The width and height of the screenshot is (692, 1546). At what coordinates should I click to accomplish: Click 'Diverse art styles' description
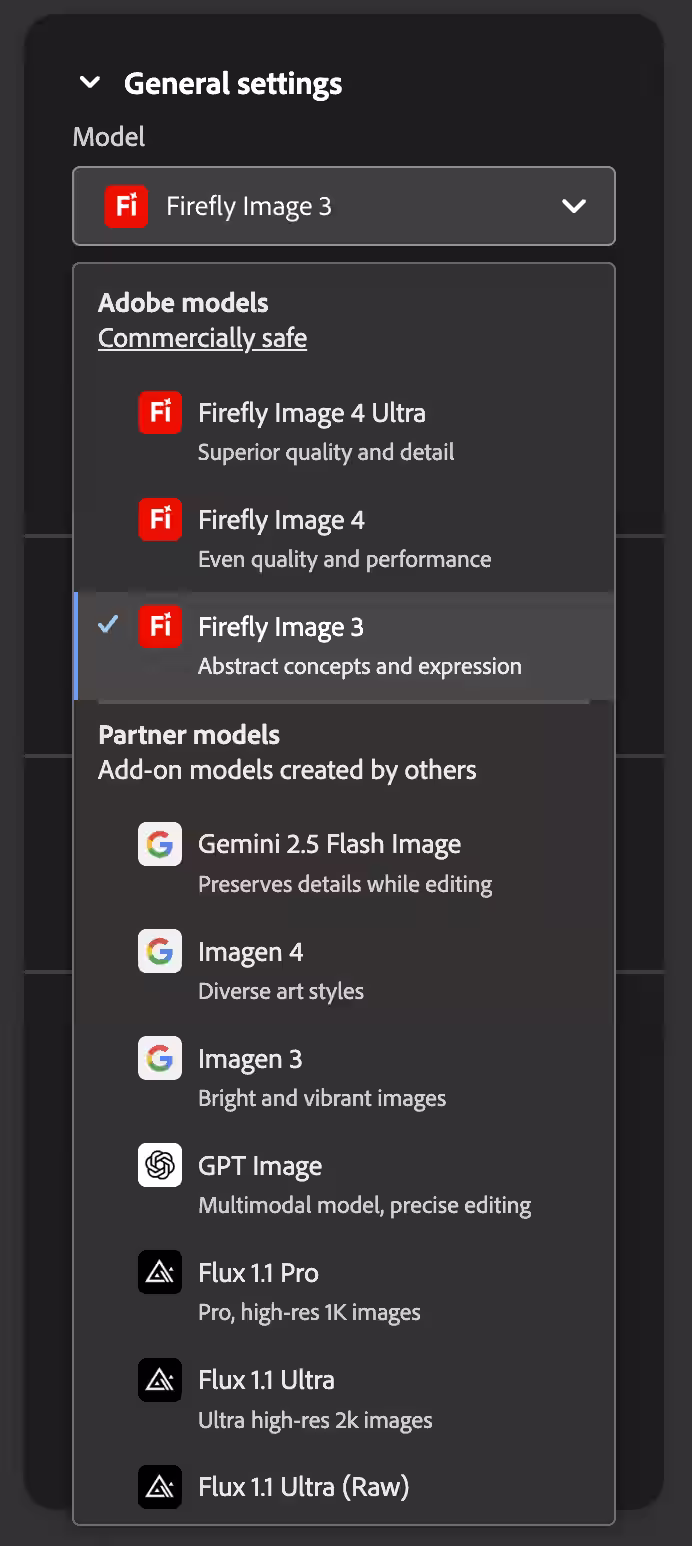pos(281,991)
